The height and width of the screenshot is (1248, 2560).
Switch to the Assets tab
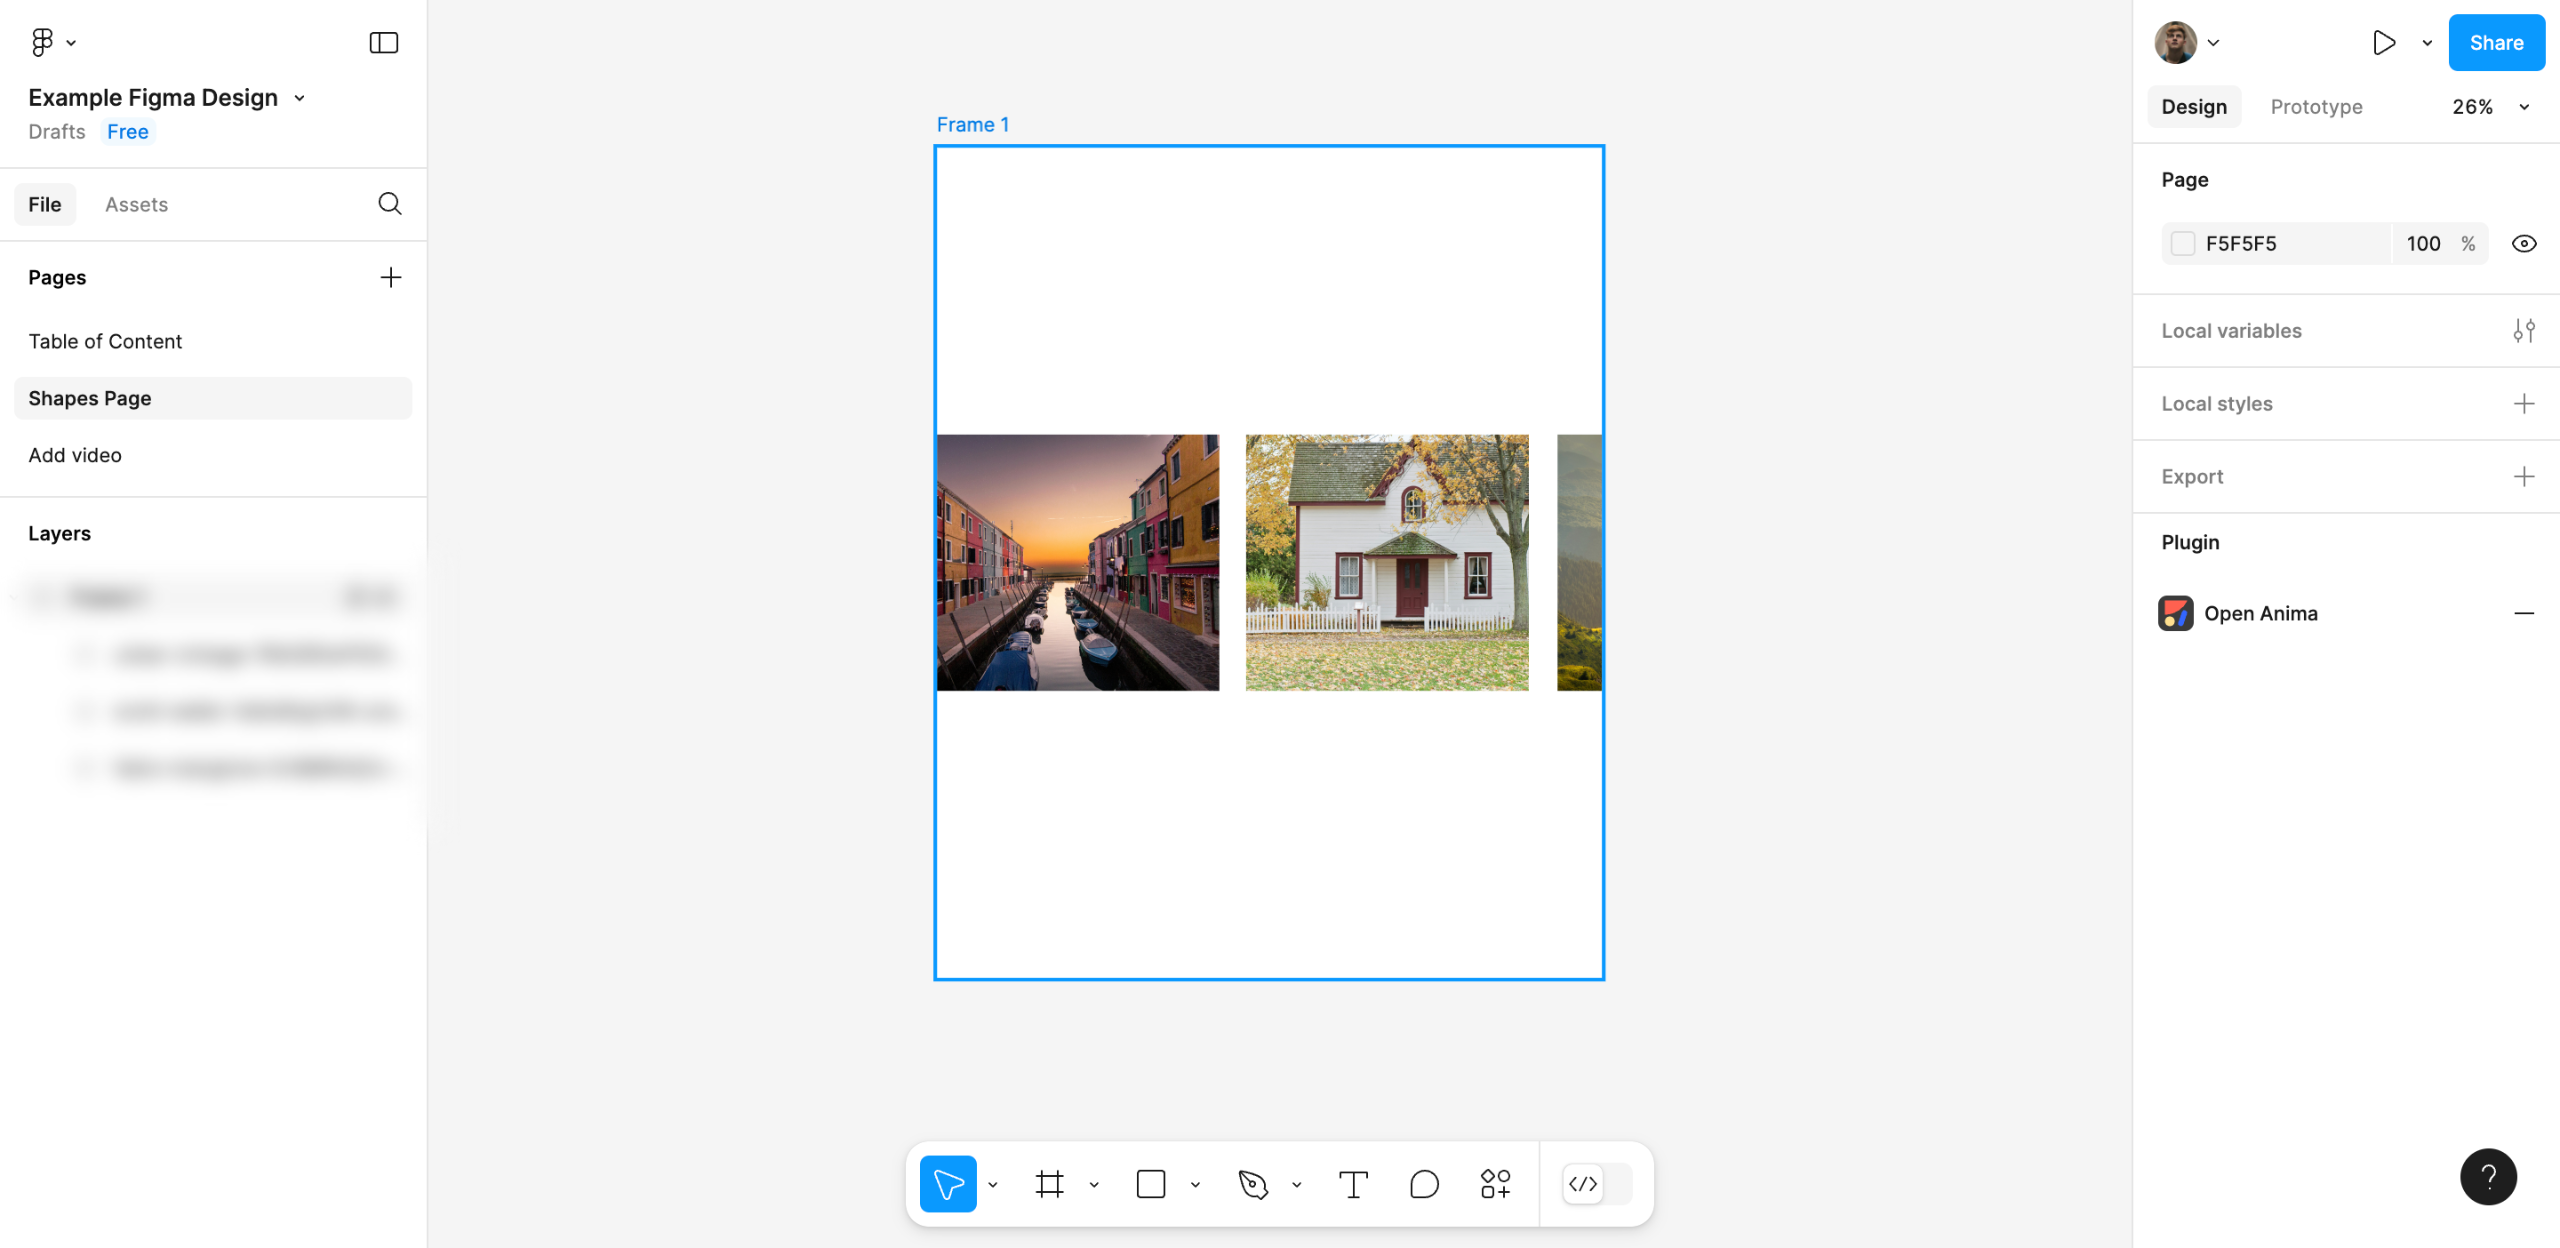[x=136, y=204]
